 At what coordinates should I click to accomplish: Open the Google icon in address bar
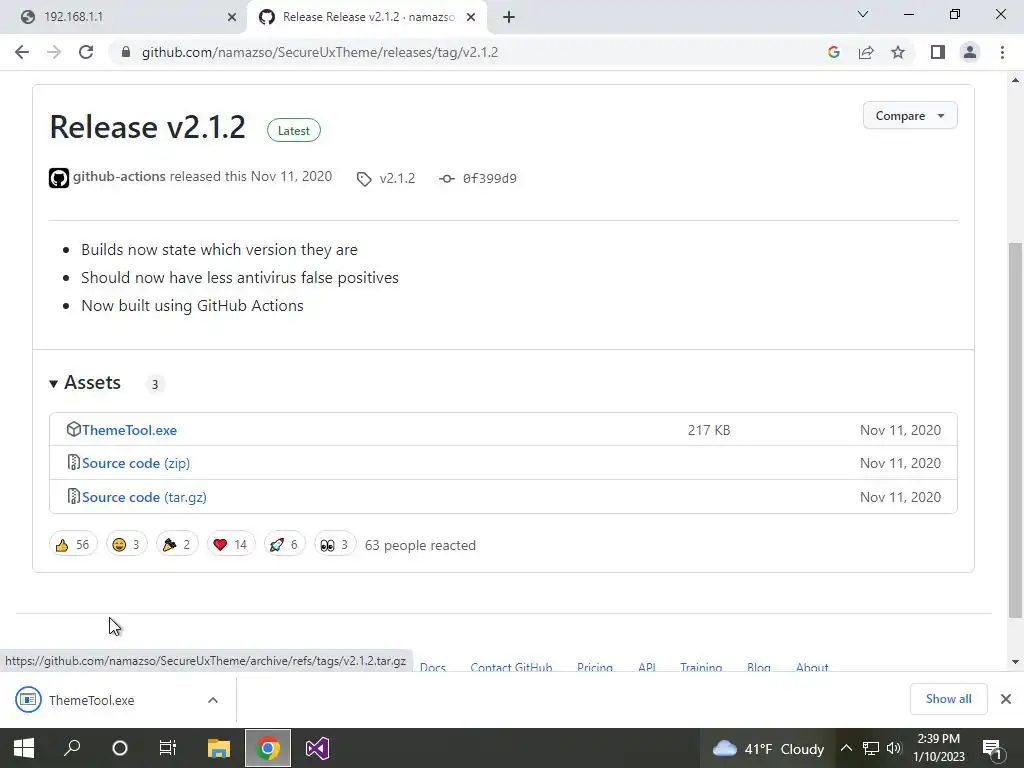point(833,52)
